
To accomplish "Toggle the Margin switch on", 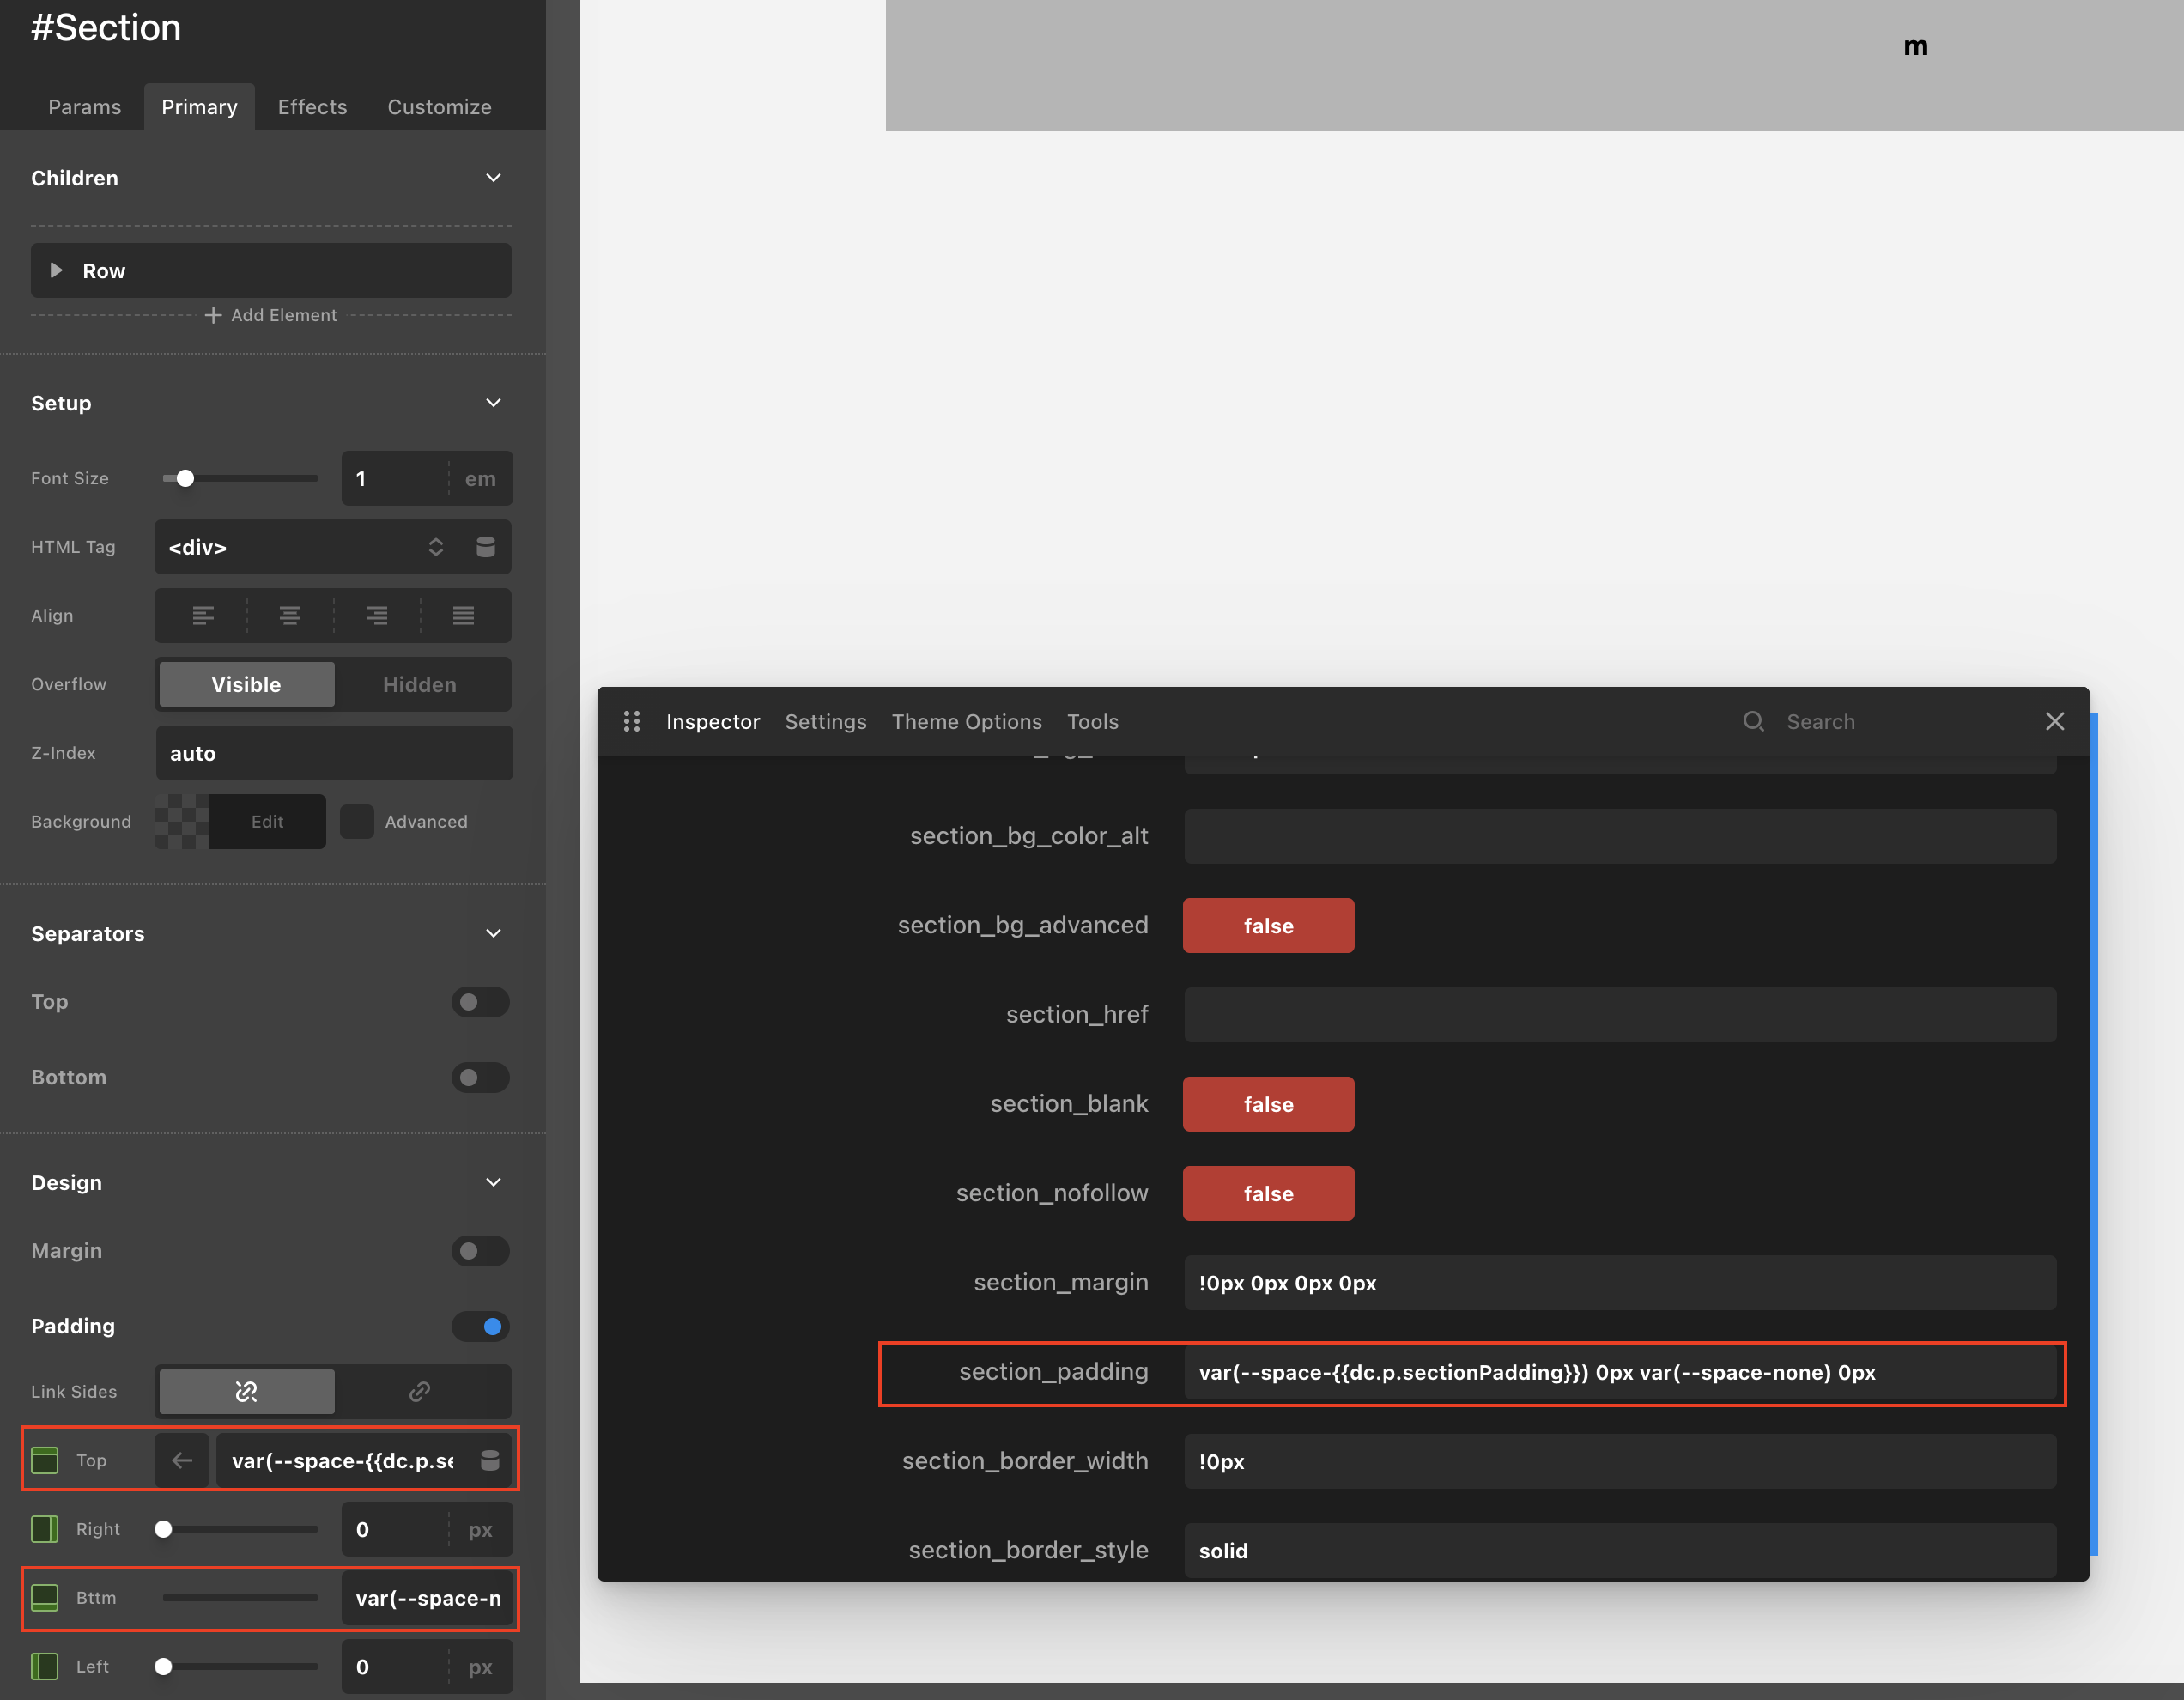I will pos(480,1251).
